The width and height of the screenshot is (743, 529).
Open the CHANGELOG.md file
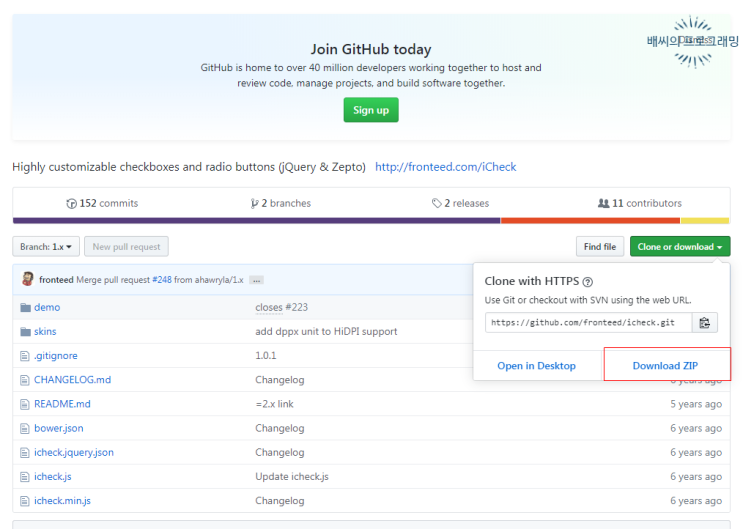(72, 380)
